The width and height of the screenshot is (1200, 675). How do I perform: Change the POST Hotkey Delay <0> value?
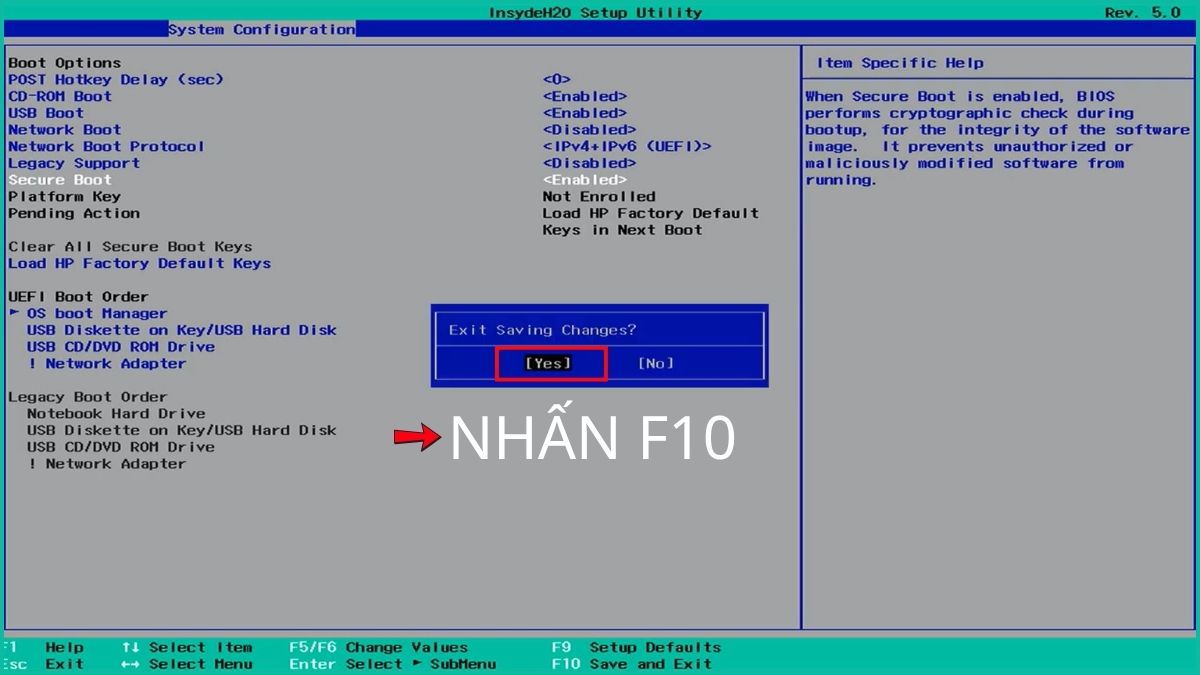pyautogui.click(x=557, y=79)
